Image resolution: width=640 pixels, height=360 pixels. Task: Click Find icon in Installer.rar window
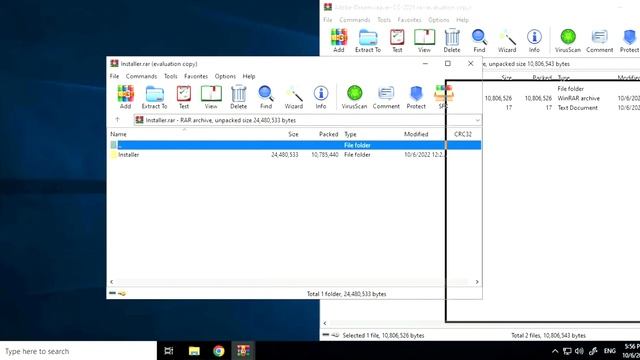tap(266, 97)
